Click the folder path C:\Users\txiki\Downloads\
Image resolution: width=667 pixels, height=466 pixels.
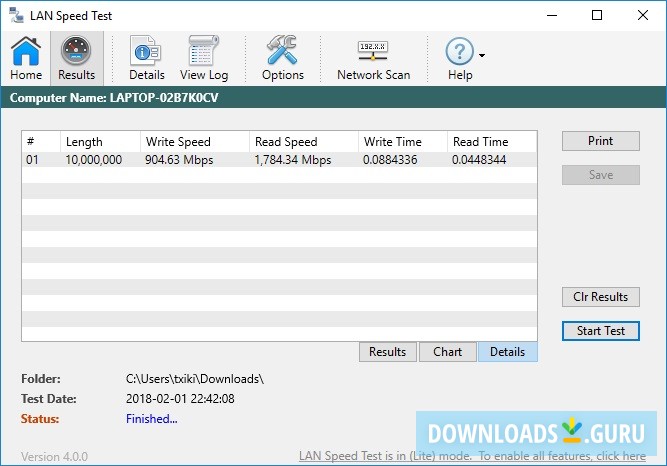[195, 379]
